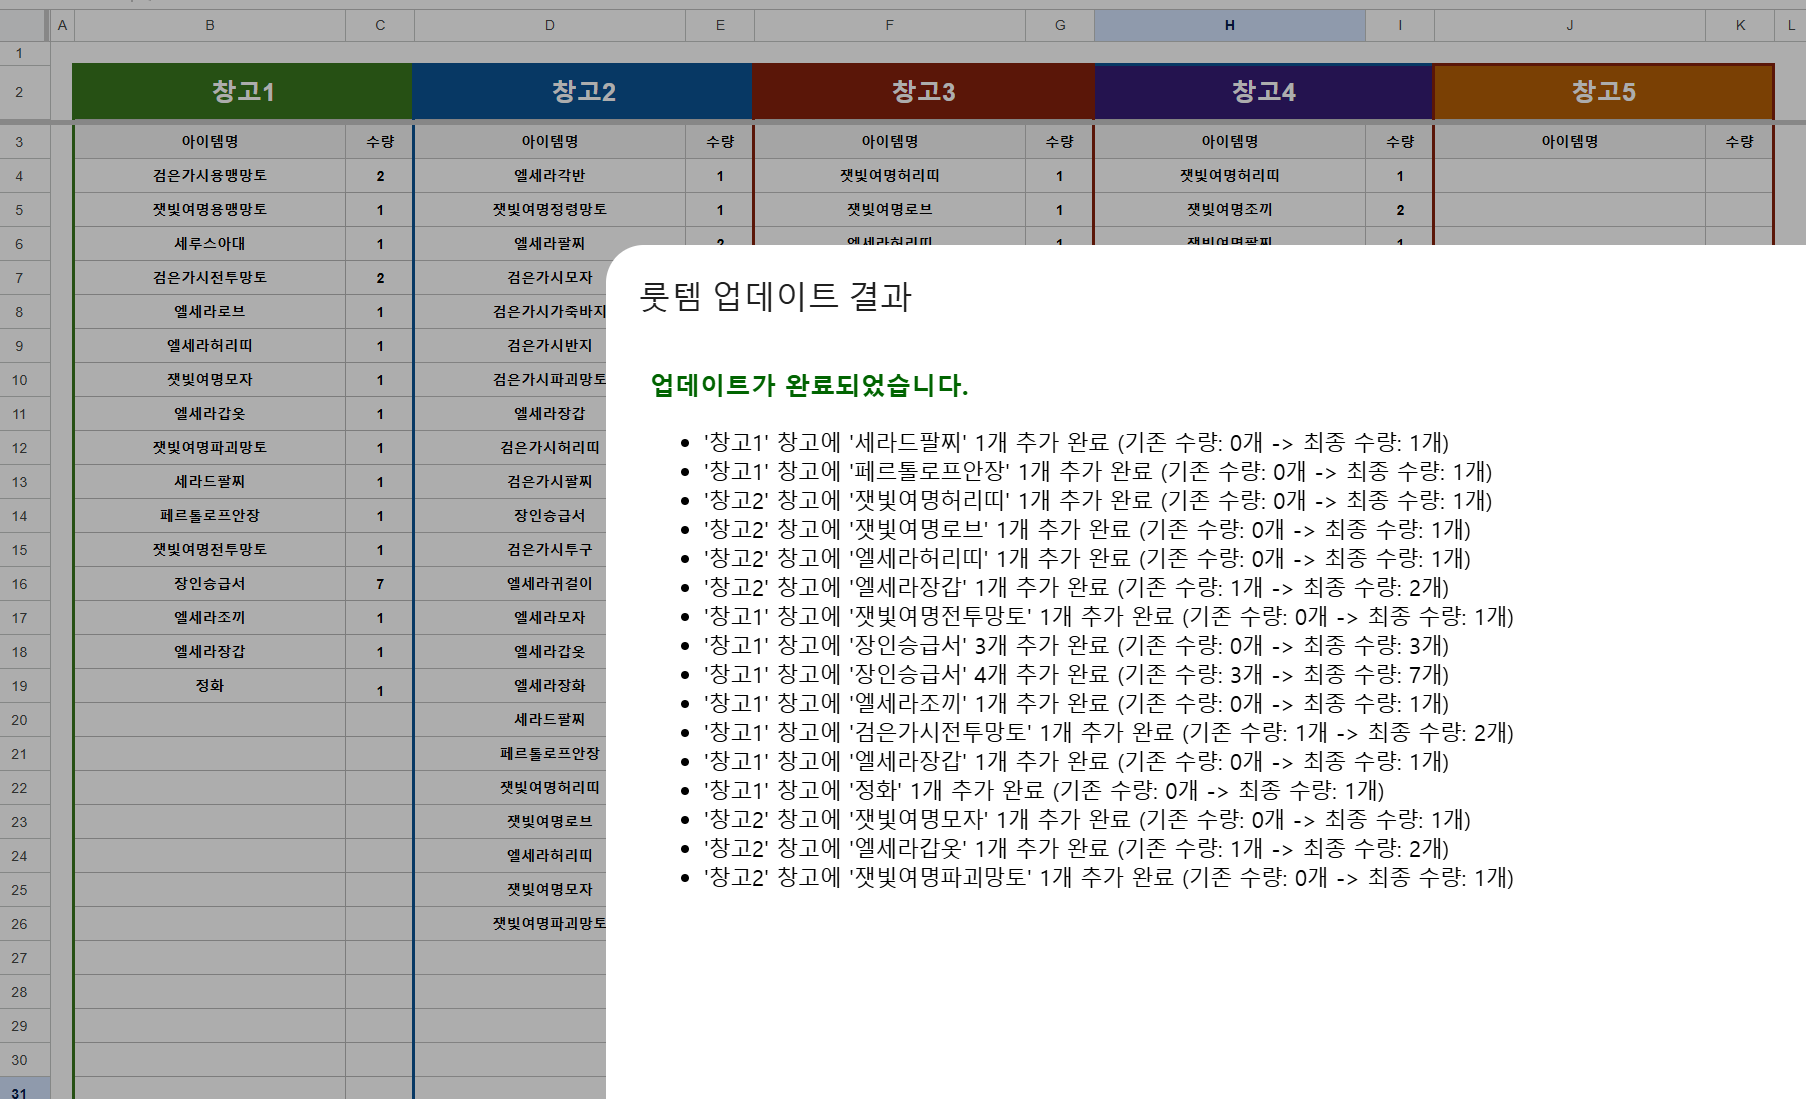Screen dimensions: 1806x1099
Task: Click cell 엘세라각반 in 창고2
Action: pos(550,176)
